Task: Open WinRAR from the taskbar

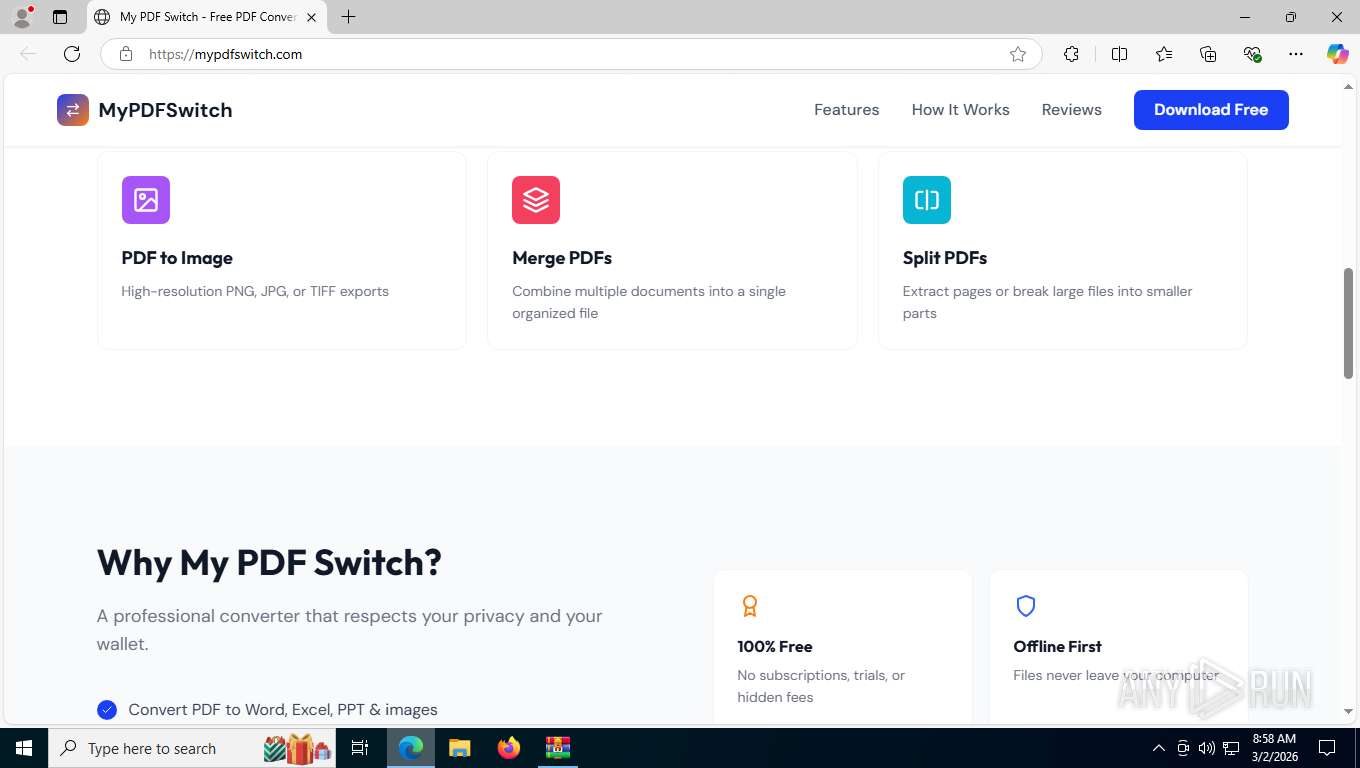Action: pyautogui.click(x=557, y=748)
